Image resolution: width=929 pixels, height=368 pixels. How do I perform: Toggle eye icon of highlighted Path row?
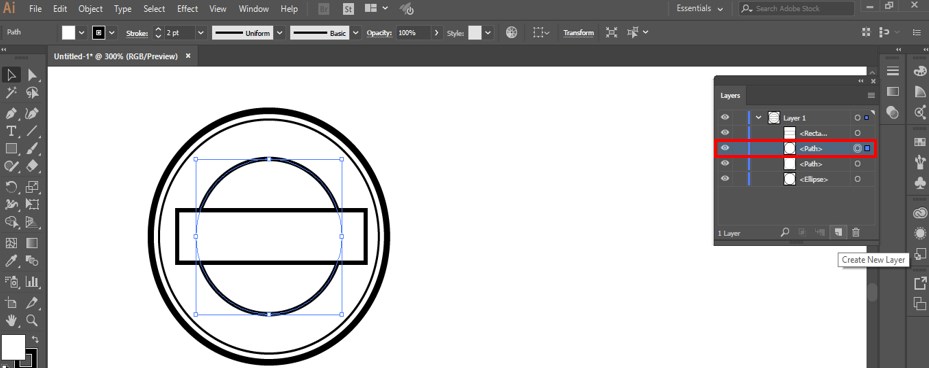(725, 148)
